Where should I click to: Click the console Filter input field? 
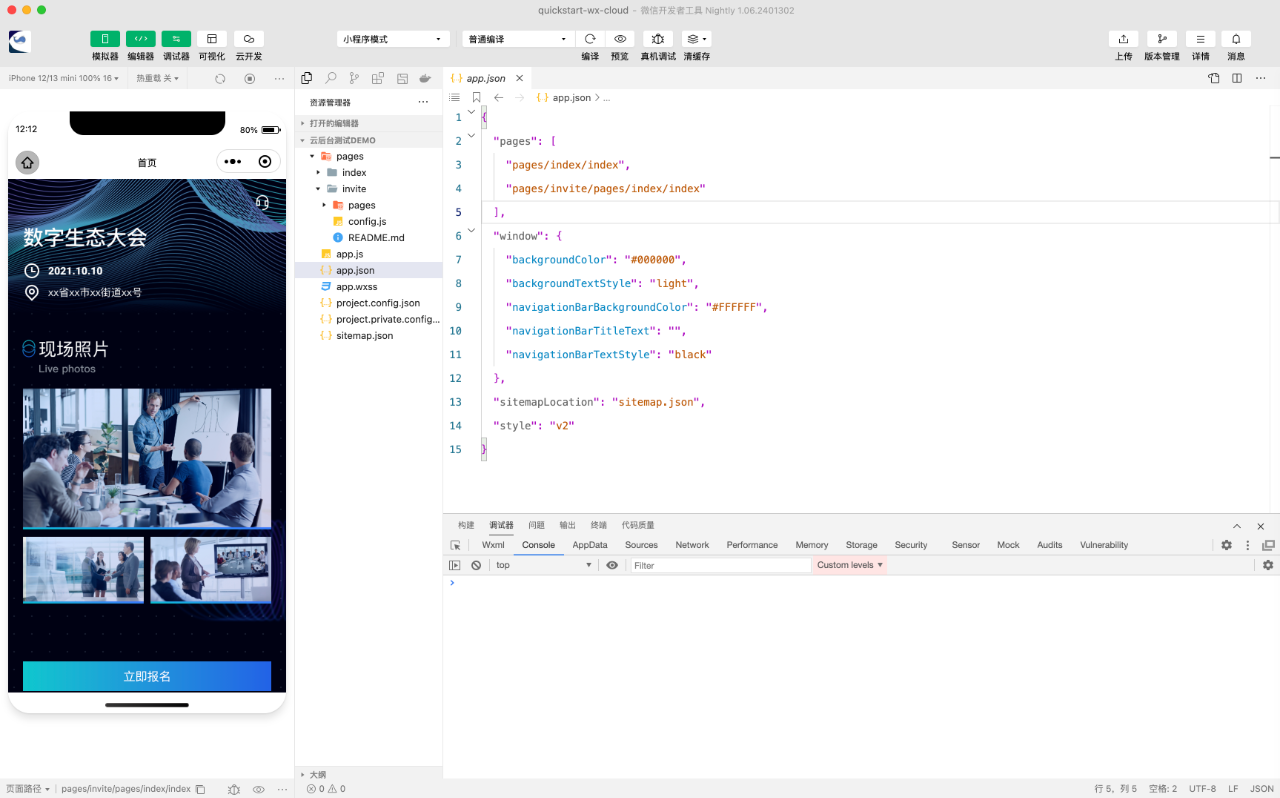[720, 565]
